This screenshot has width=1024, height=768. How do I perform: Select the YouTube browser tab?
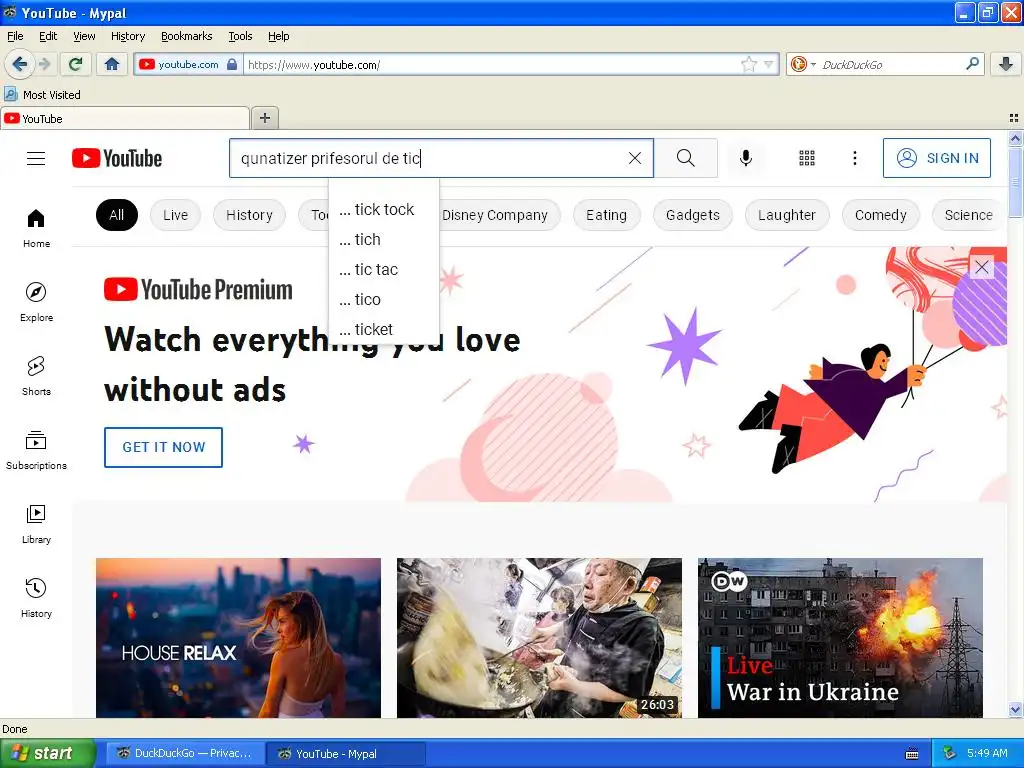(125, 118)
